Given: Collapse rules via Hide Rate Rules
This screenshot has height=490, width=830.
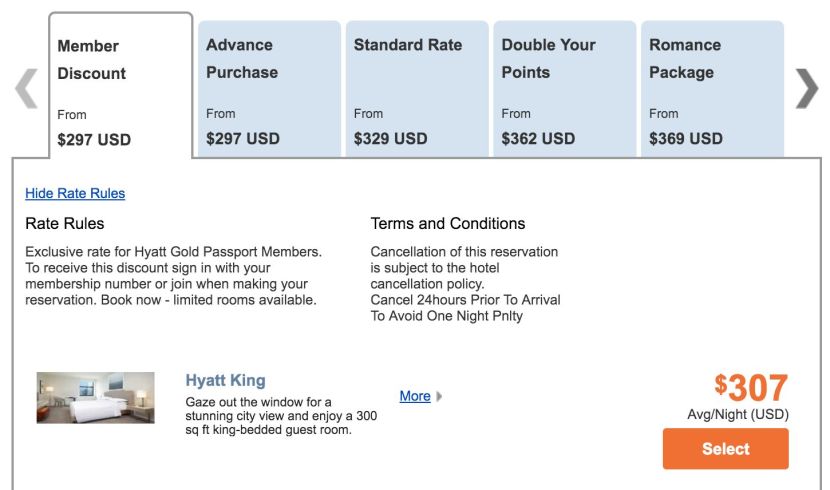Looking at the screenshot, I should click(x=75, y=194).
